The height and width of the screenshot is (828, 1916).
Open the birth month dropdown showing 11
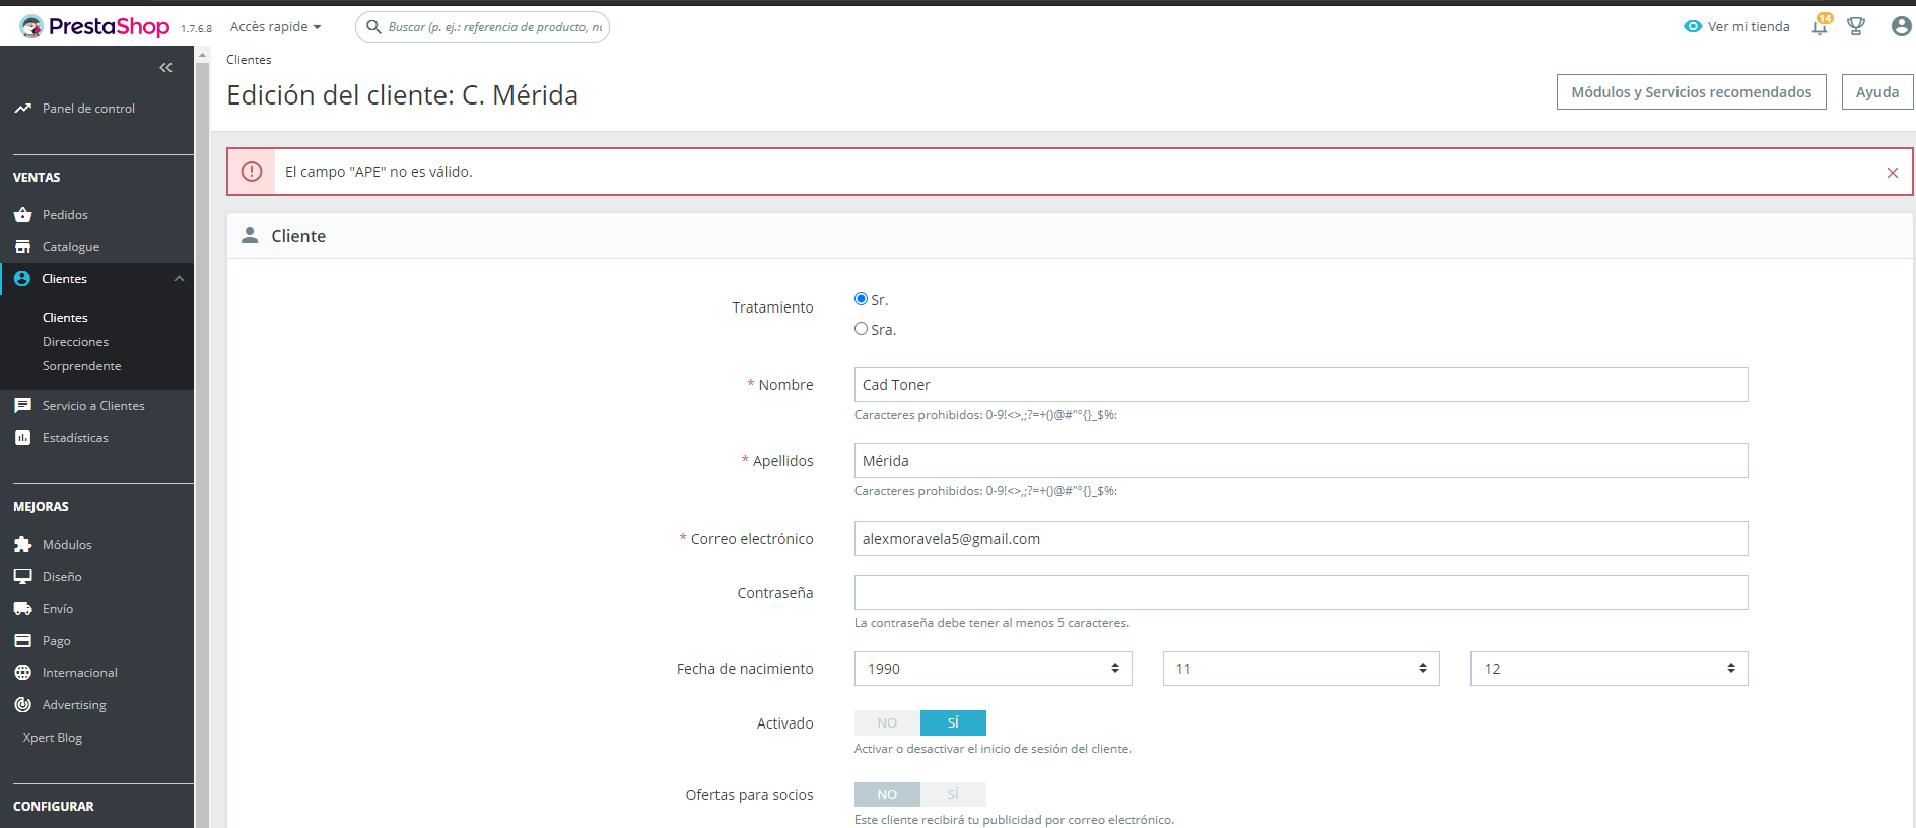(x=1301, y=668)
